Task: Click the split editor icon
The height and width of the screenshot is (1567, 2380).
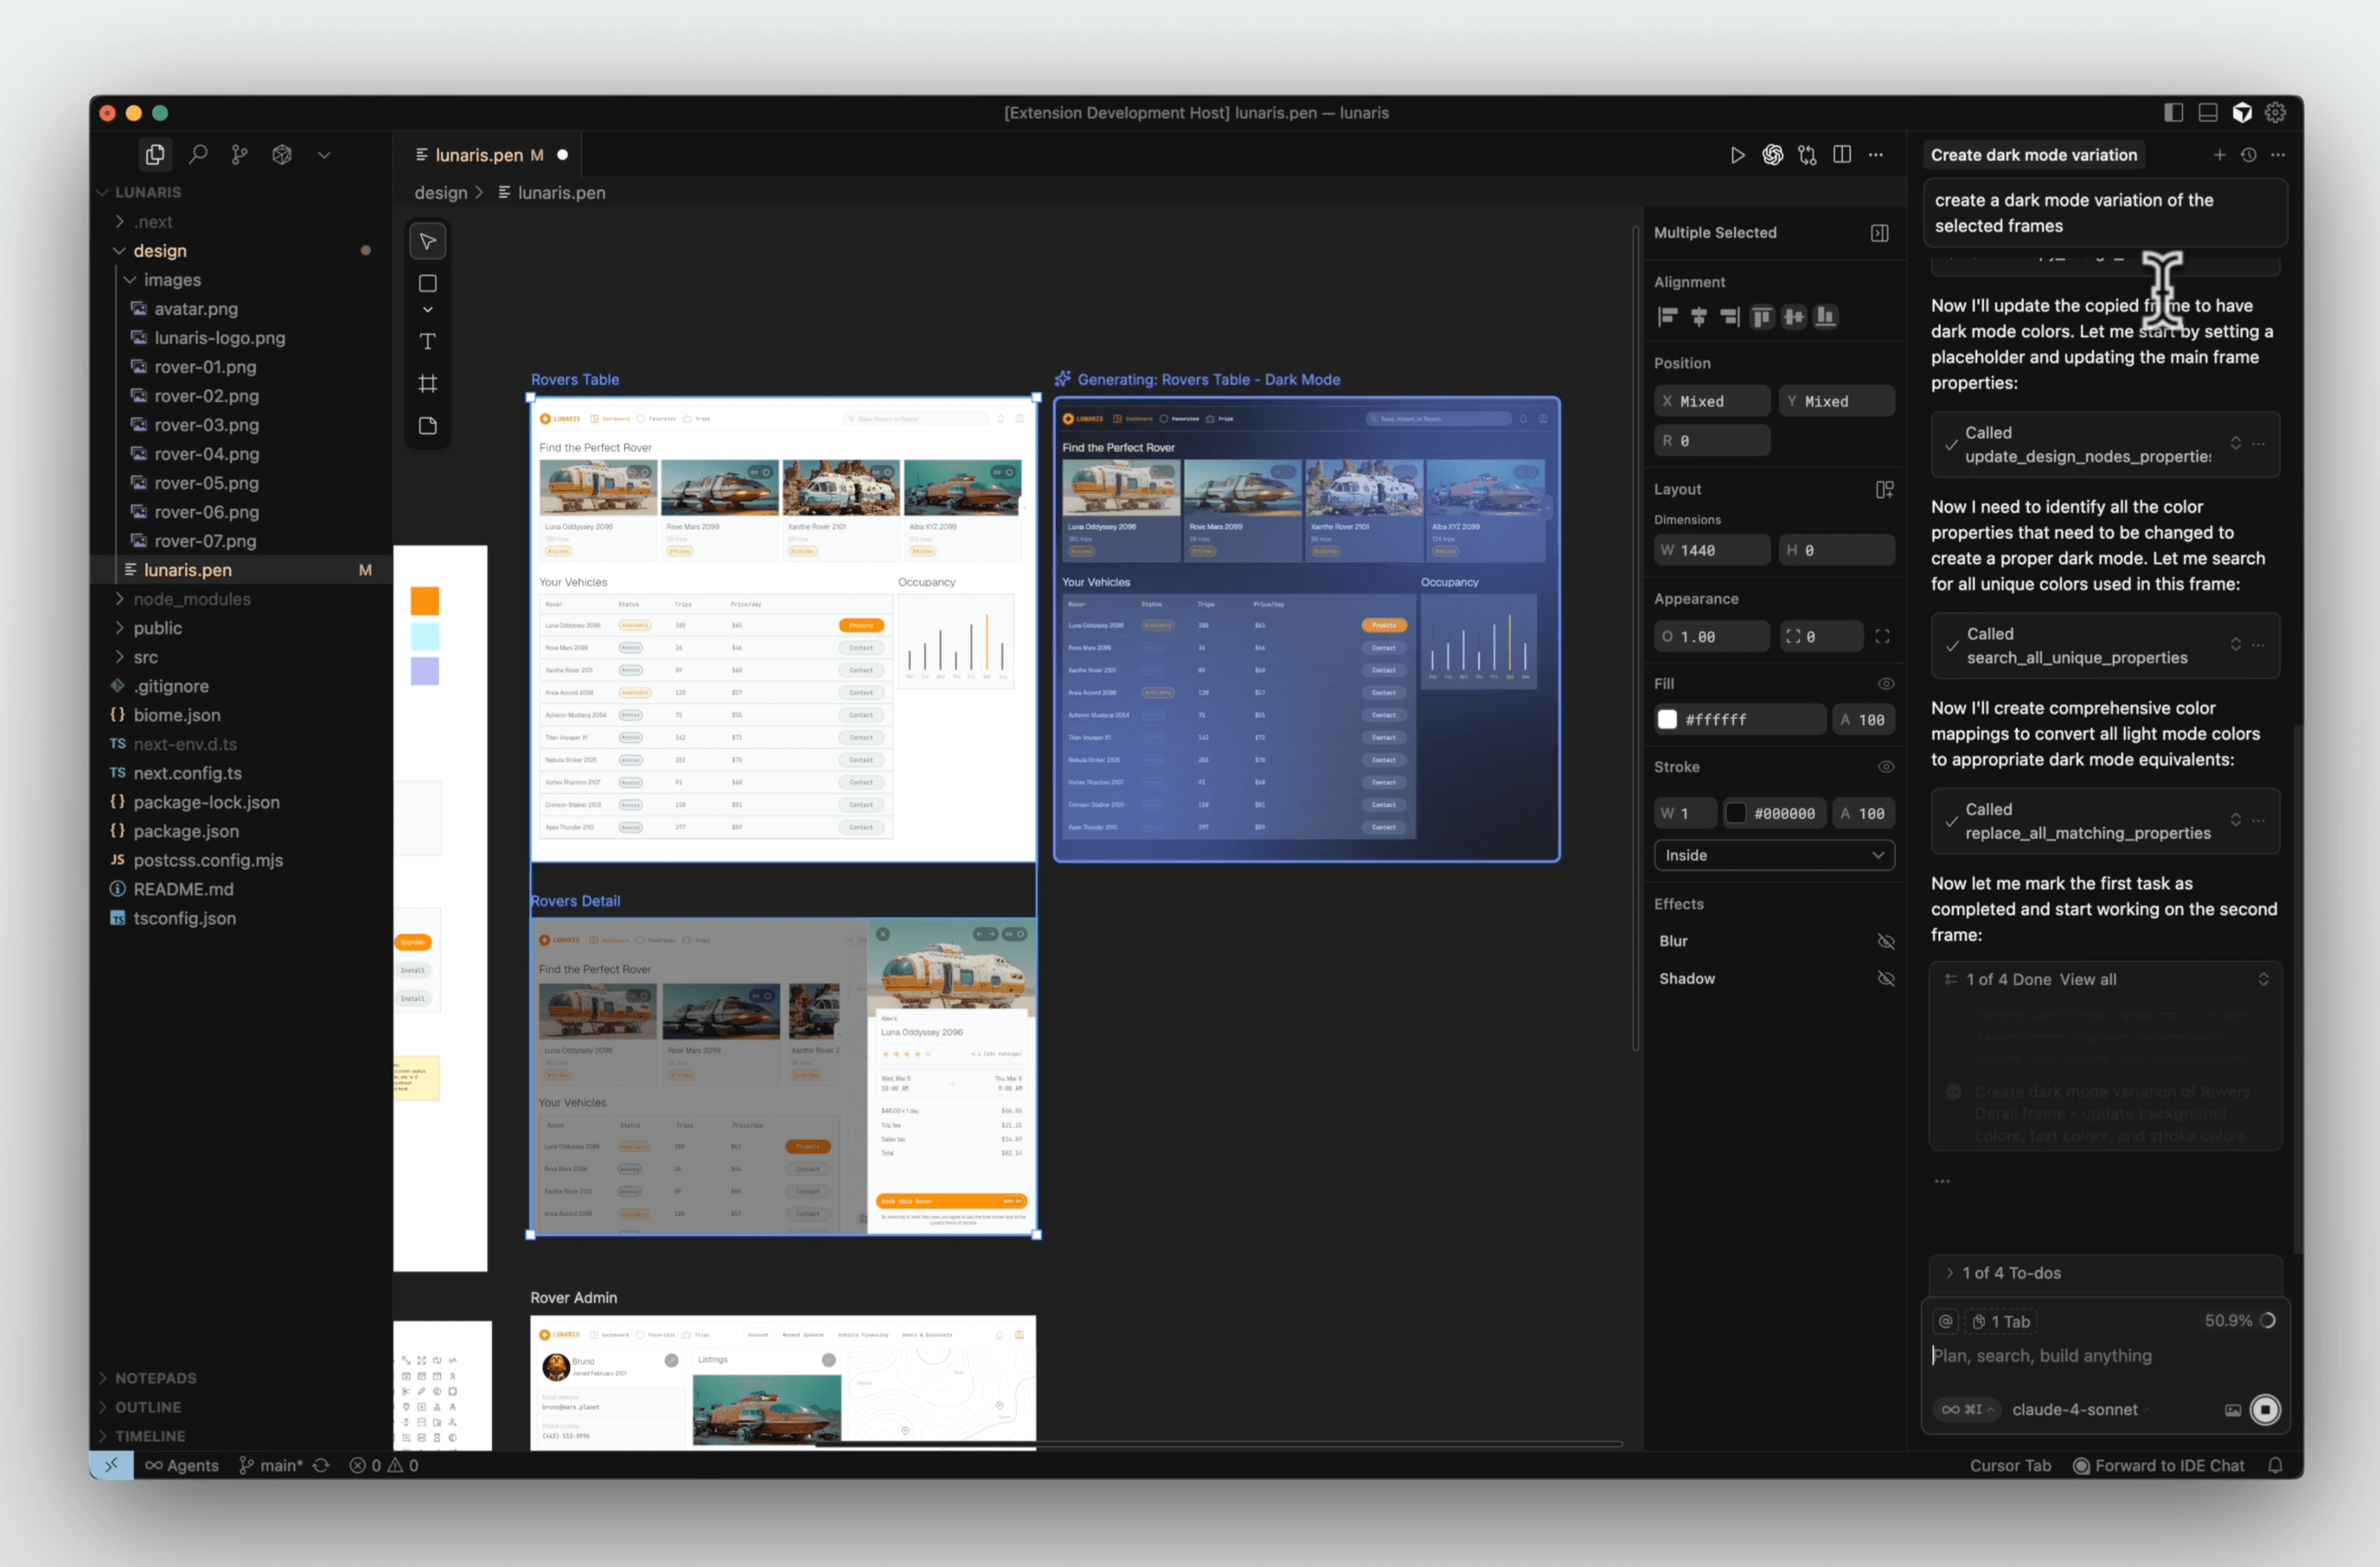Action: pyautogui.click(x=1841, y=155)
